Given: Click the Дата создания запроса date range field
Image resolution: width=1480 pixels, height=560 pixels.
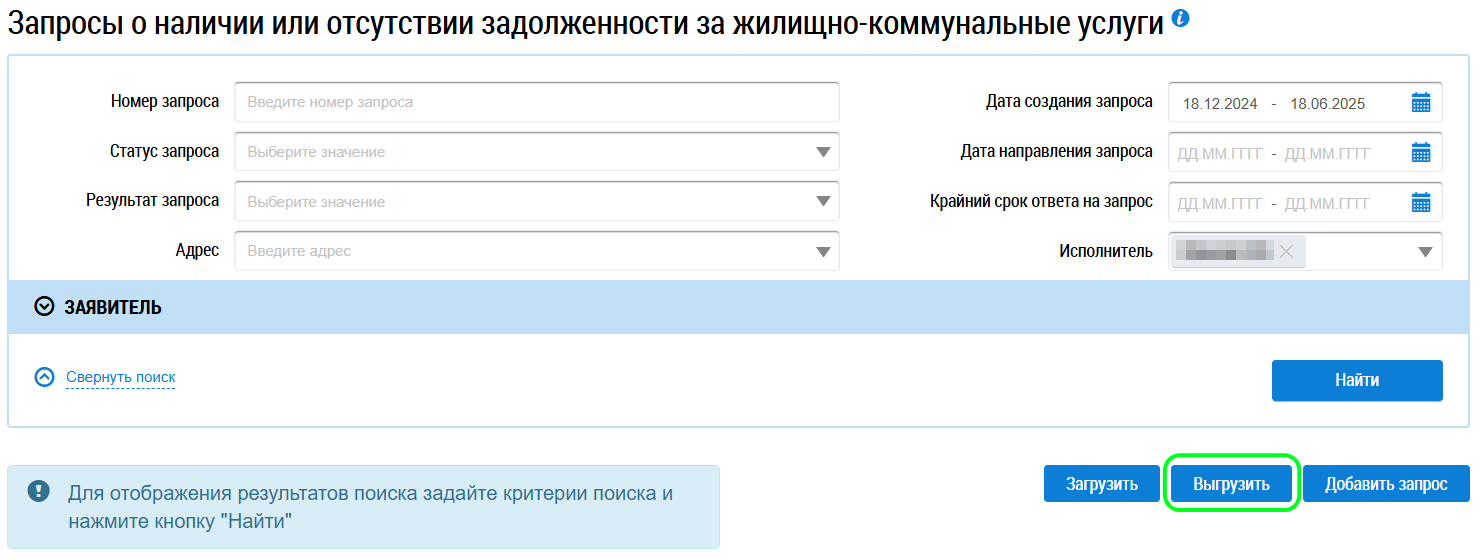Looking at the screenshot, I should point(1274,103).
